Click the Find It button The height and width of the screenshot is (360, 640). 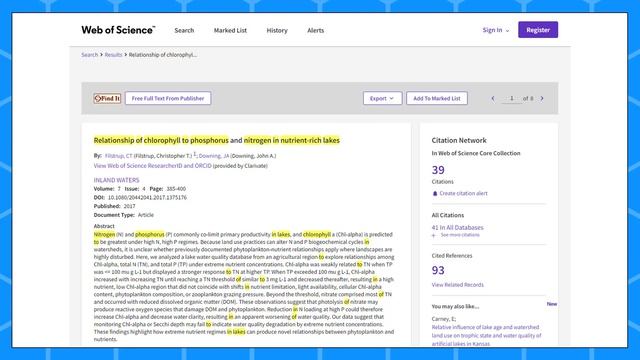pos(107,98)
